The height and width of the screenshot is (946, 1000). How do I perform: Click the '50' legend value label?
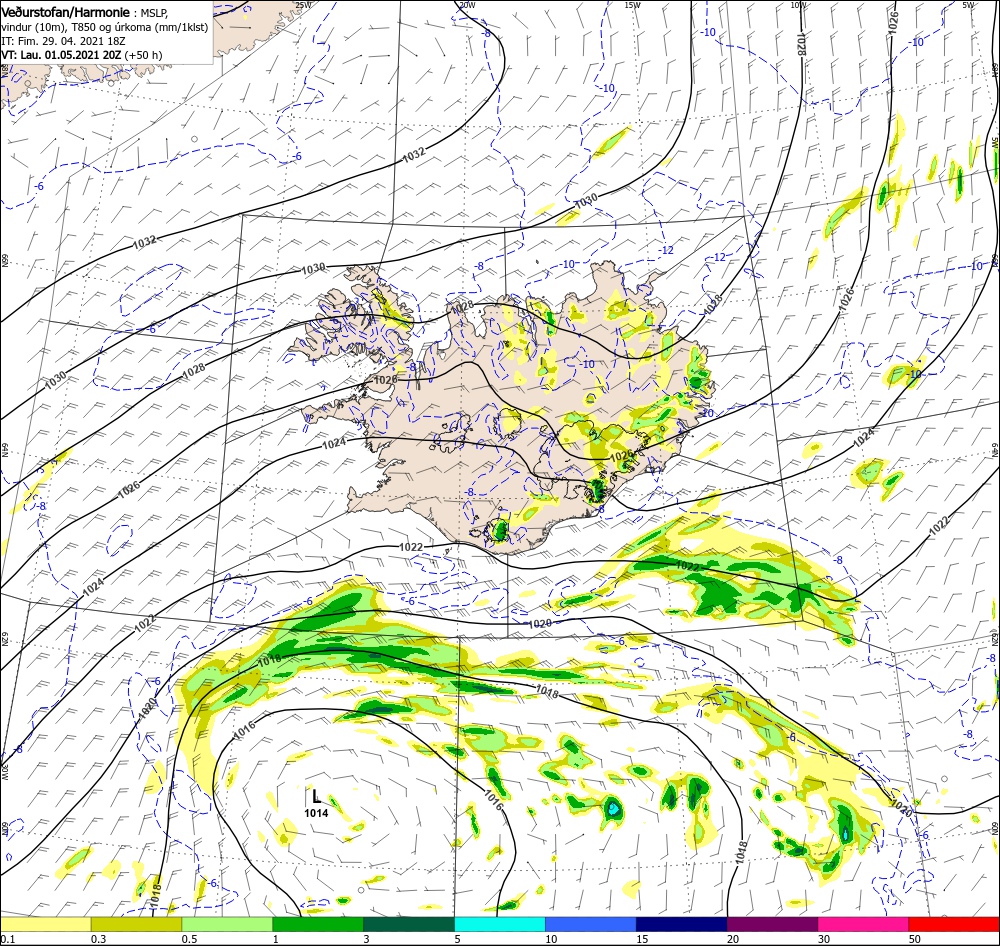[x=915, y=939]
